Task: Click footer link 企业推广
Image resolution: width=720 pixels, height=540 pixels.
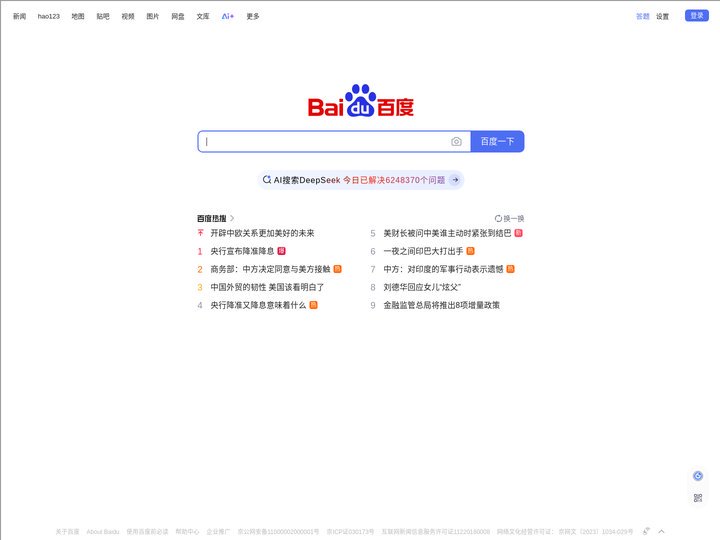Action: point(218,532)
